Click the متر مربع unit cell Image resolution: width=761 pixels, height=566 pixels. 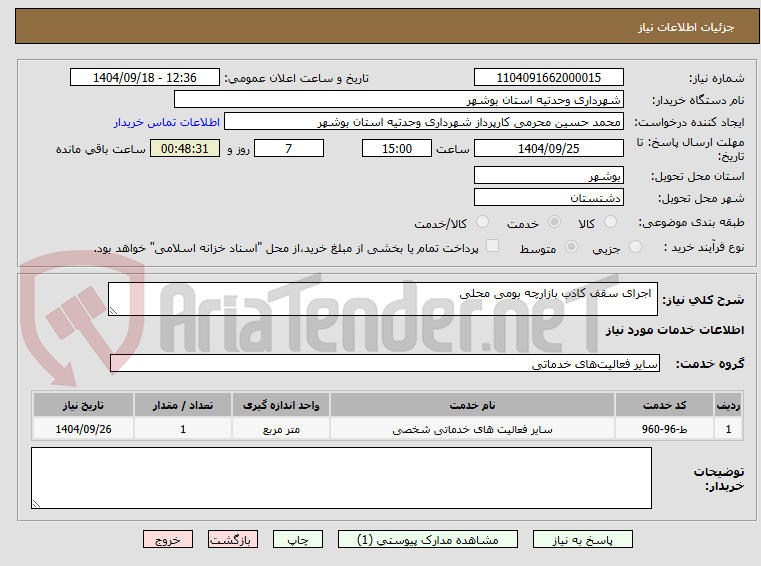281,429
